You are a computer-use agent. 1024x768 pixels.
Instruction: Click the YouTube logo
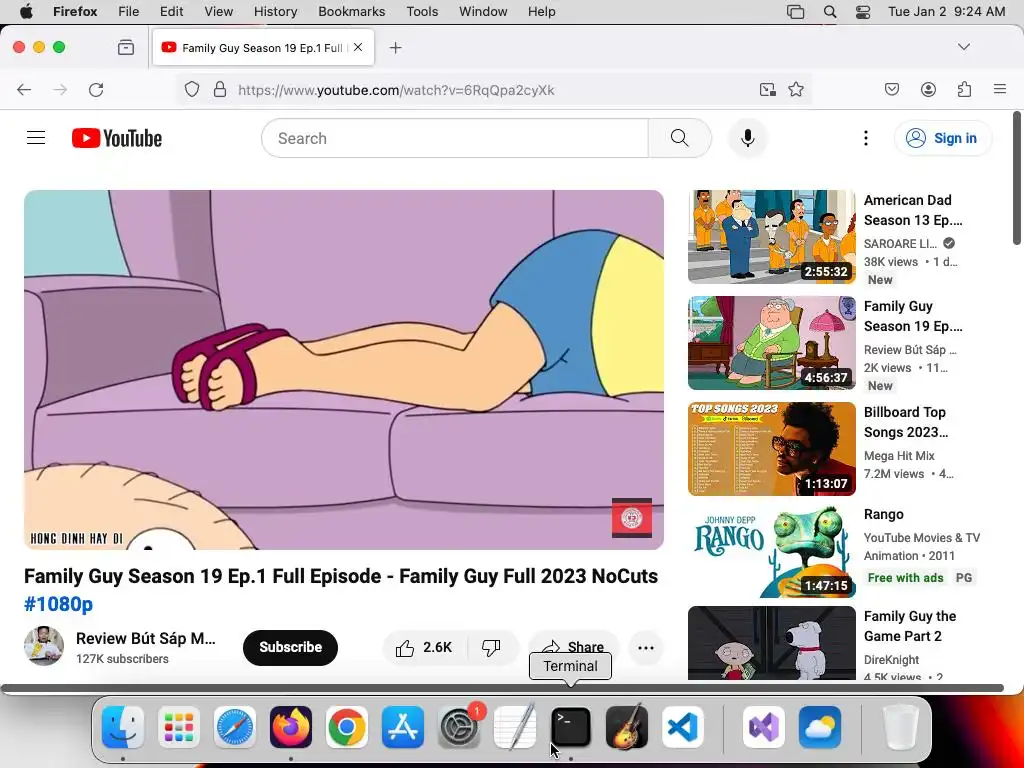tap(117, 138)
